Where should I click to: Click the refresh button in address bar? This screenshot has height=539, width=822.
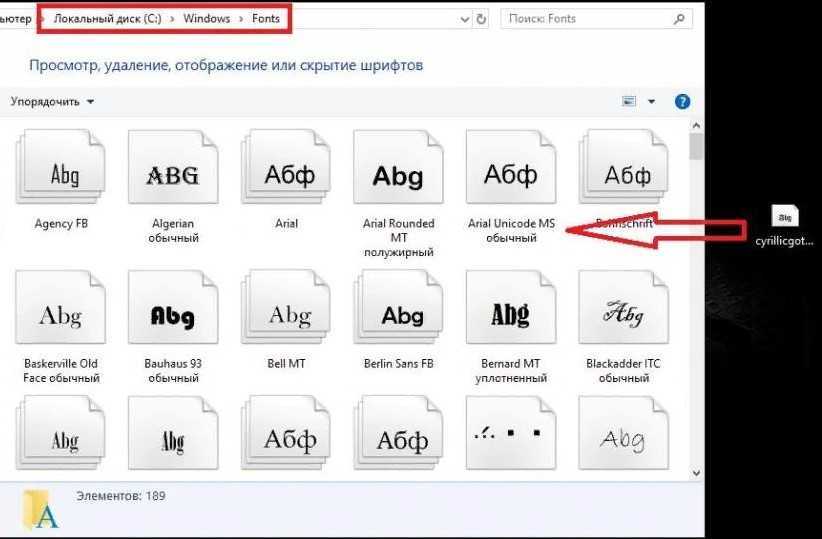click(482, 19)
